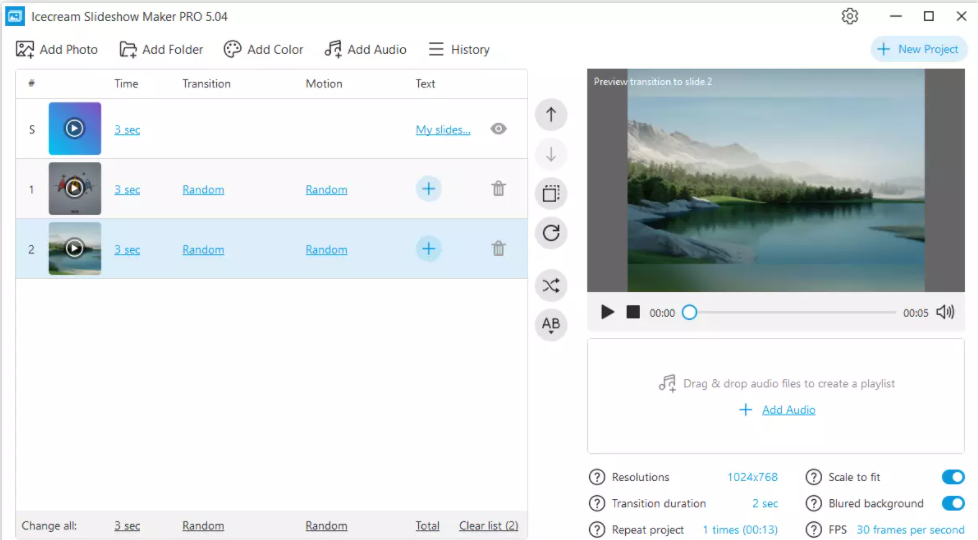Screen dimensions: 978x540
Task: Open the settings gear icon
Action: 850,16
